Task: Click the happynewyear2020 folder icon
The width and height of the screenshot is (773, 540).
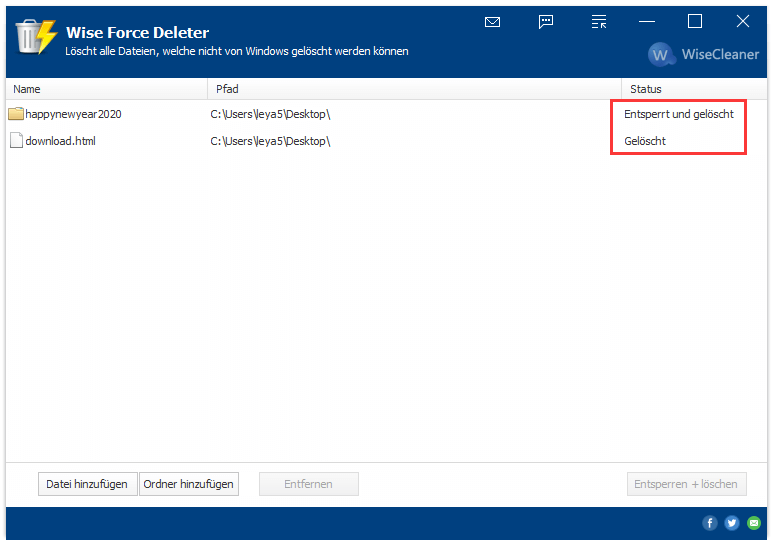Action: [16, 114]
